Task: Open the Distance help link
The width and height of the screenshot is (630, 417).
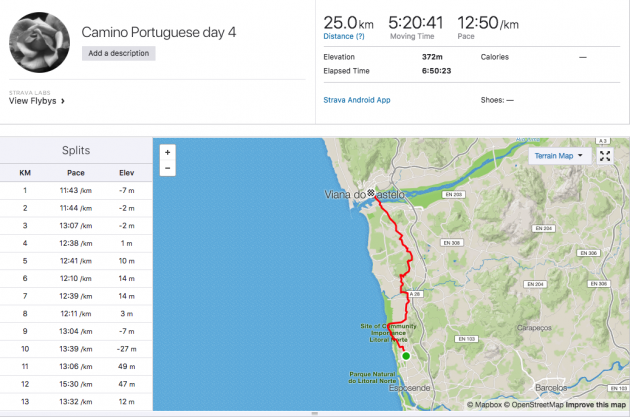Action: pos(343,36)
